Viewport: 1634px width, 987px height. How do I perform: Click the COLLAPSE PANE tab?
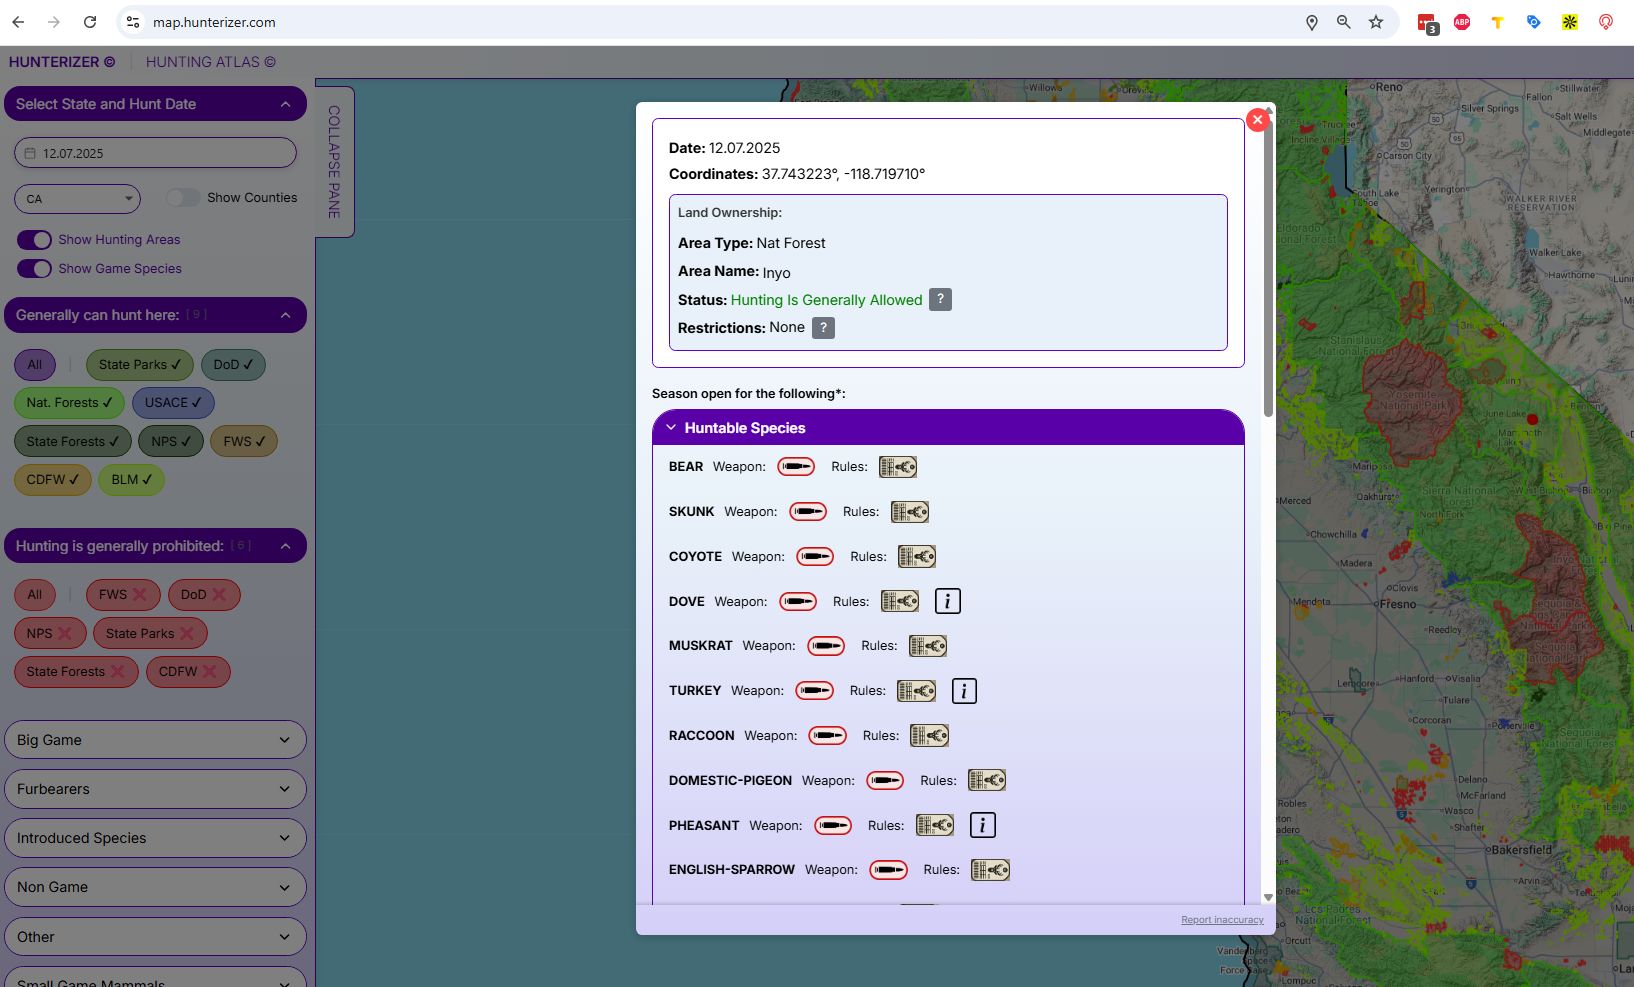[x=335, y=162]
